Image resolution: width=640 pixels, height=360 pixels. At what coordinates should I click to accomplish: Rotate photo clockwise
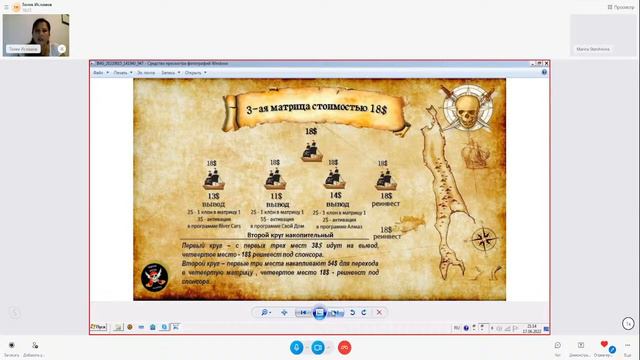pyautogui.click(x=364, y=312)
